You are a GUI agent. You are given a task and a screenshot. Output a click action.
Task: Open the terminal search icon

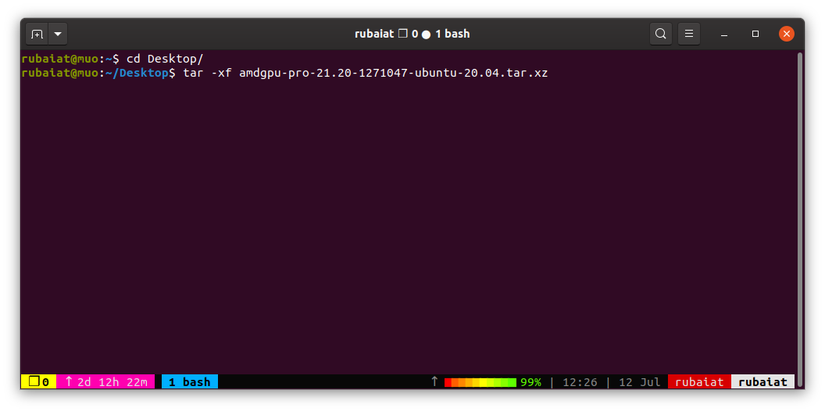(660, 34)
